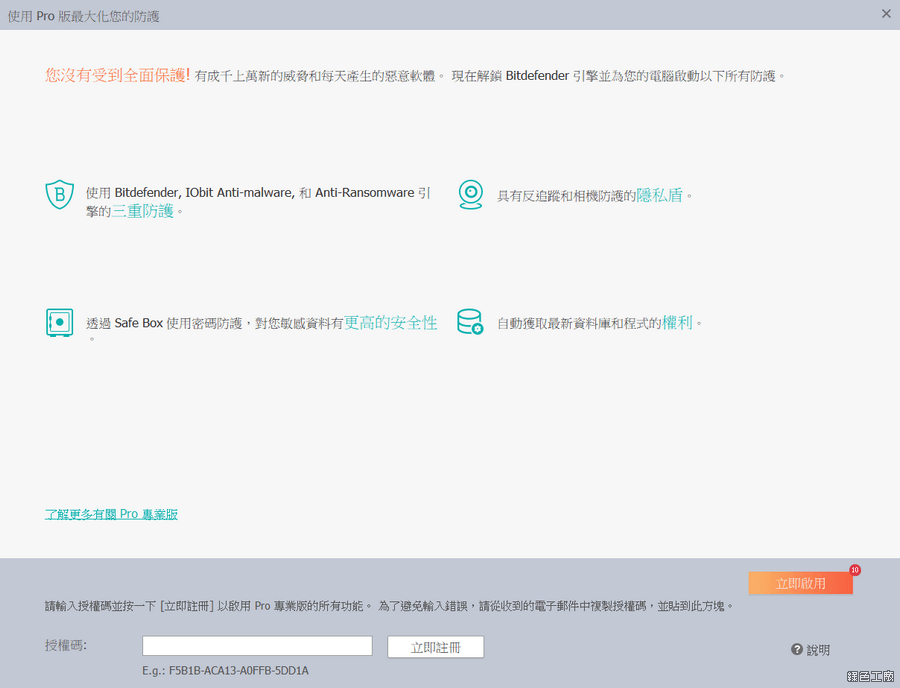Click the 隱私盾 highlighted text
This screenshot has width=900, height=688.
point(660,195)
